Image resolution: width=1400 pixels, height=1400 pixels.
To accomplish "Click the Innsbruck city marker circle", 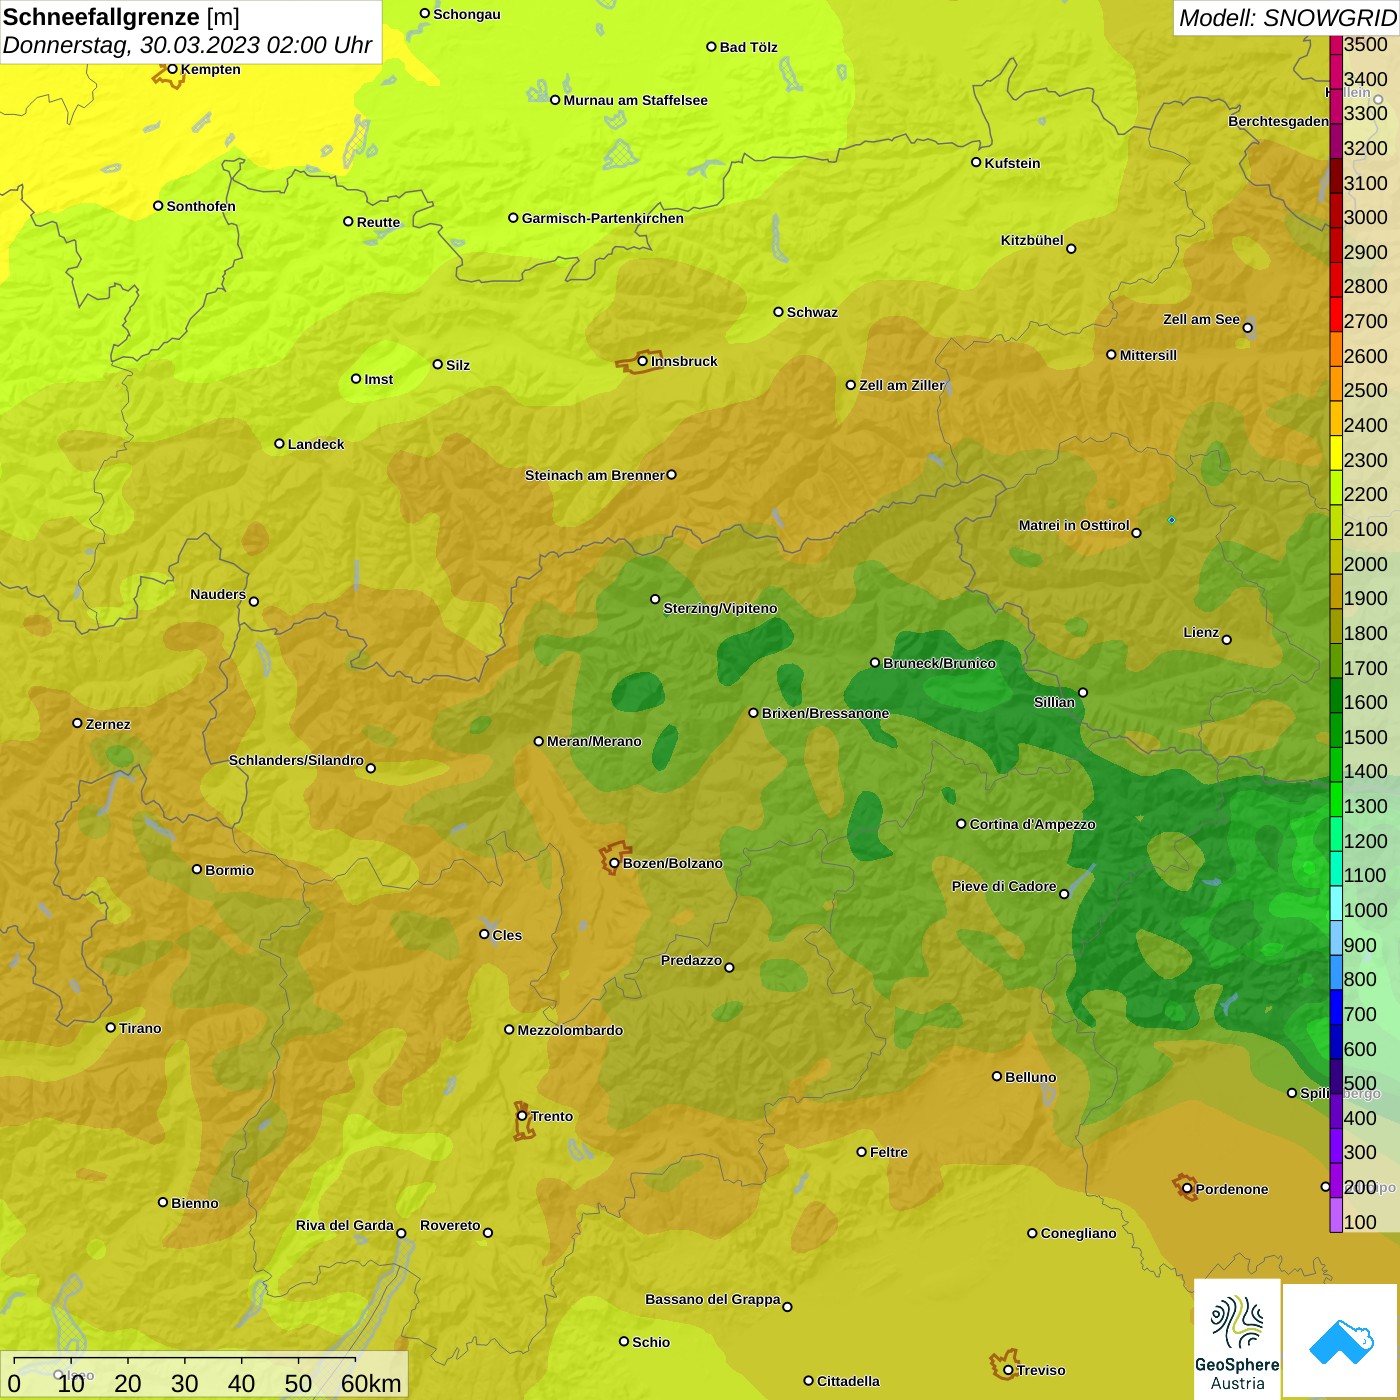I will pos(643,361).
